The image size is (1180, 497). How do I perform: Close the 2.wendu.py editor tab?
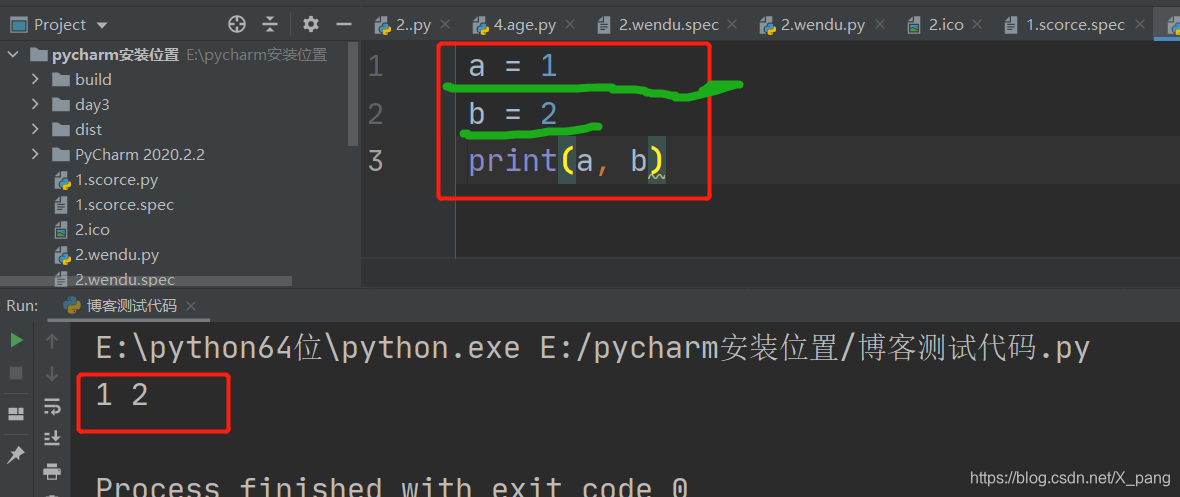coord(878,25)
